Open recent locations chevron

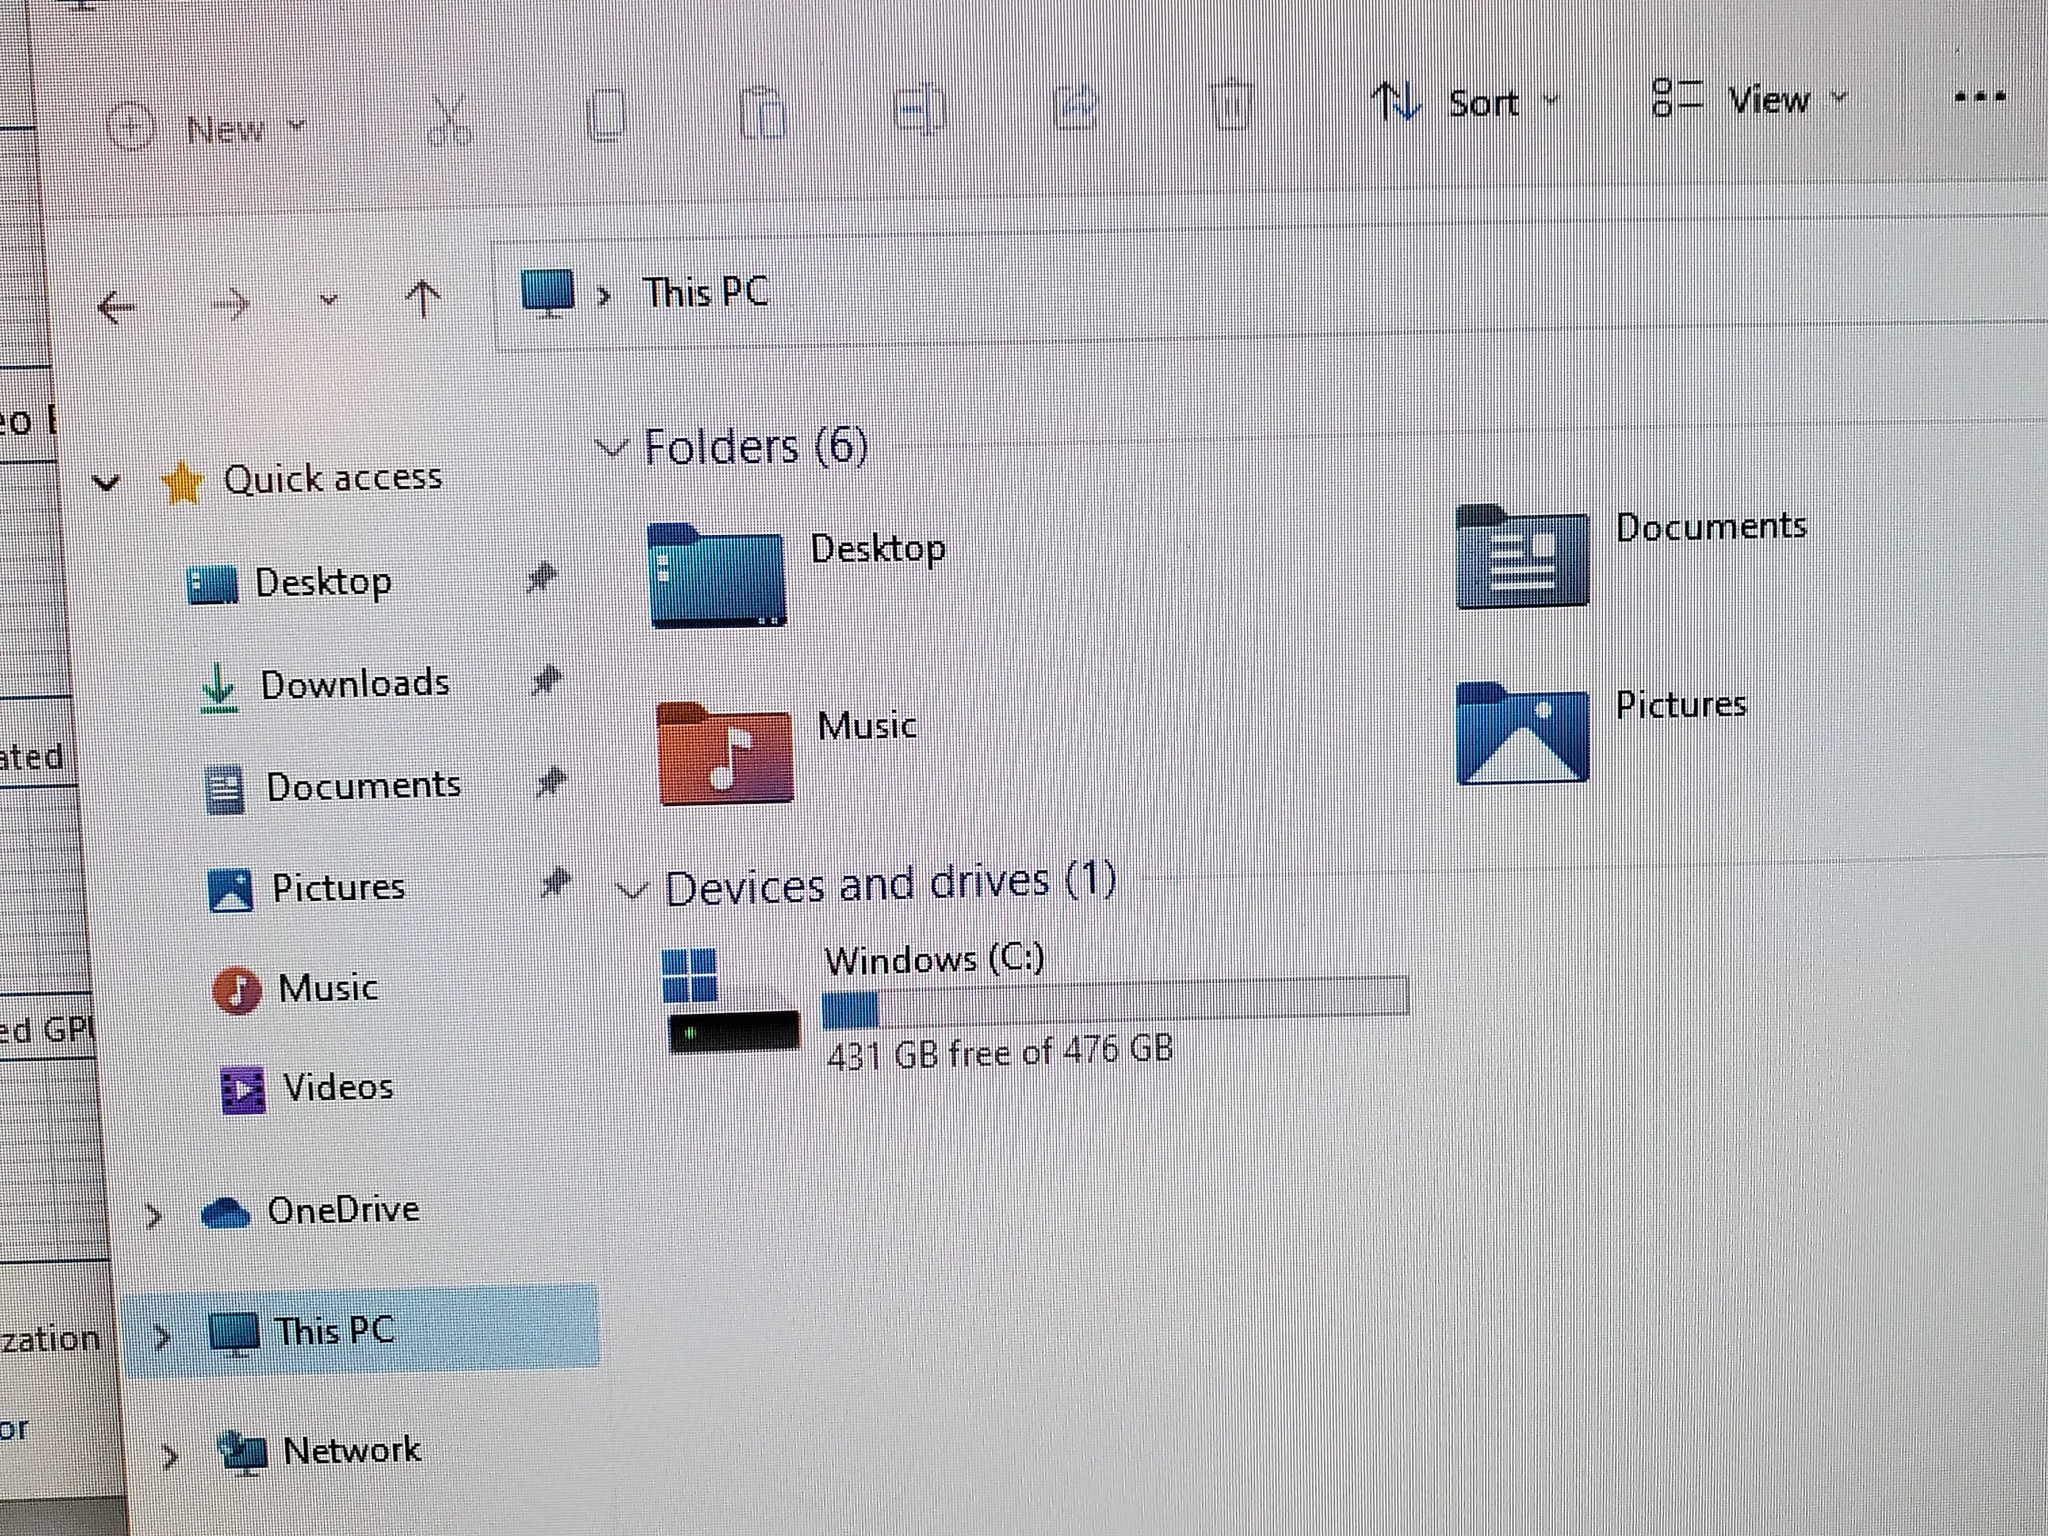point(328,300)
